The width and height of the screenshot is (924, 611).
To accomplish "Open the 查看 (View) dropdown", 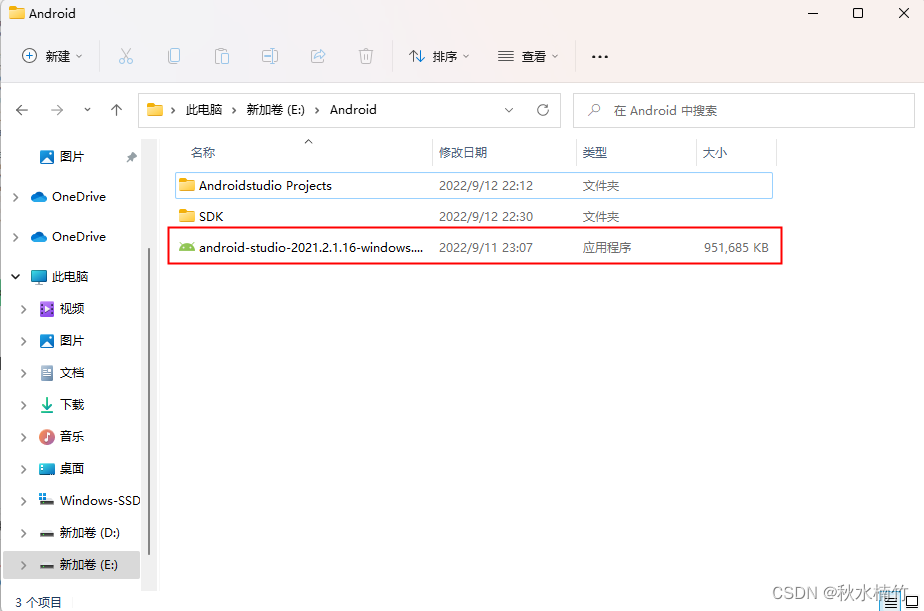I will pos(528,57).
